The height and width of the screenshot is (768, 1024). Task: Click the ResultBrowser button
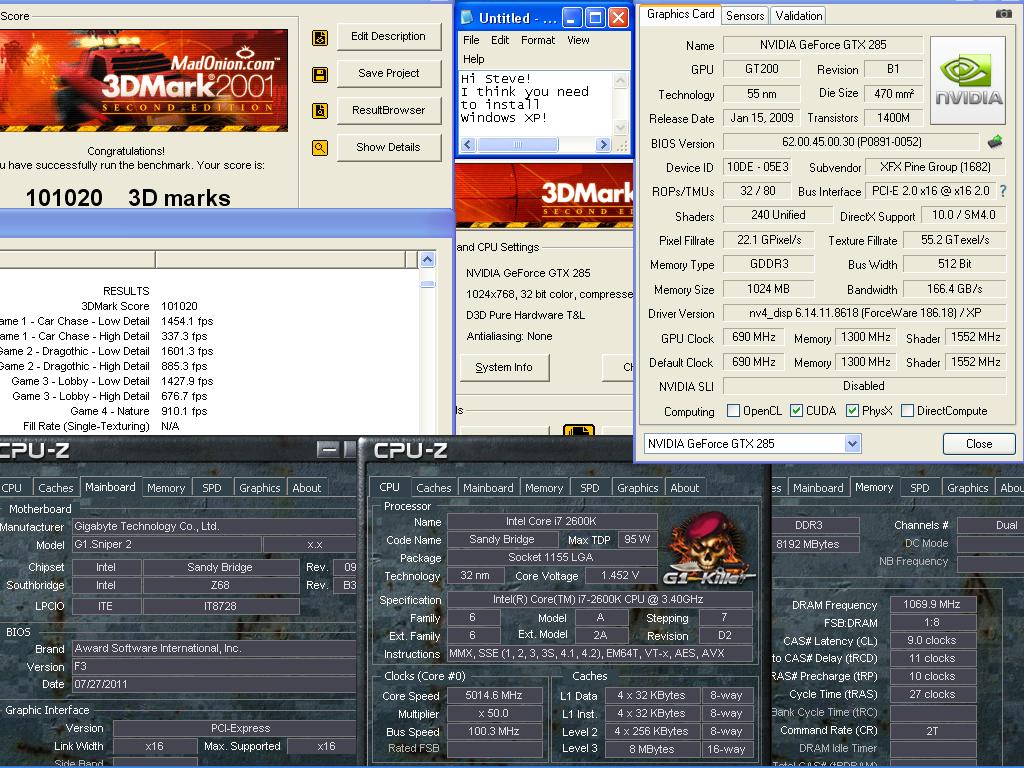pyautogui.click(x=389, y=110)
